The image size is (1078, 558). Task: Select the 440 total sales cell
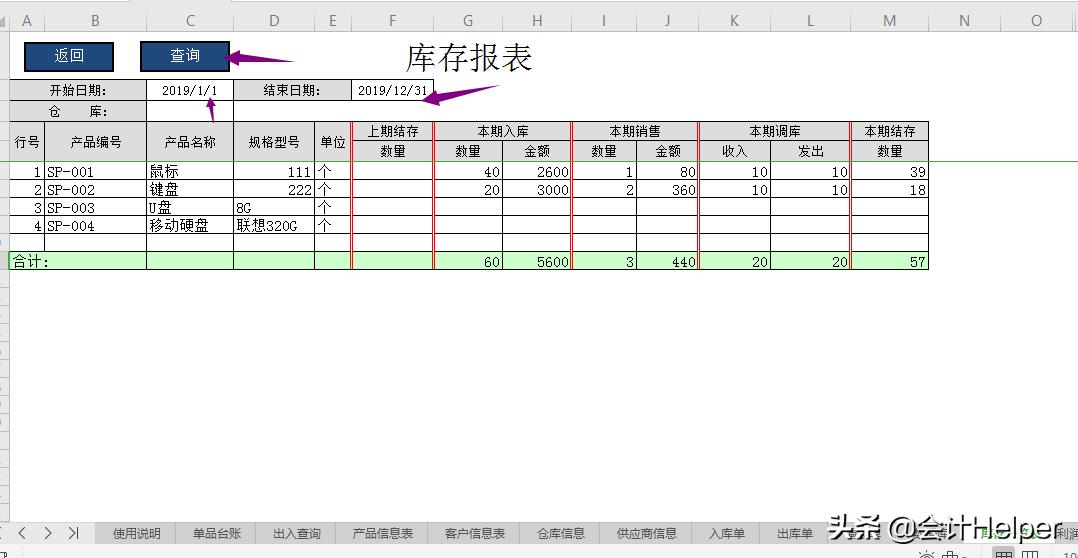point(667,261)
